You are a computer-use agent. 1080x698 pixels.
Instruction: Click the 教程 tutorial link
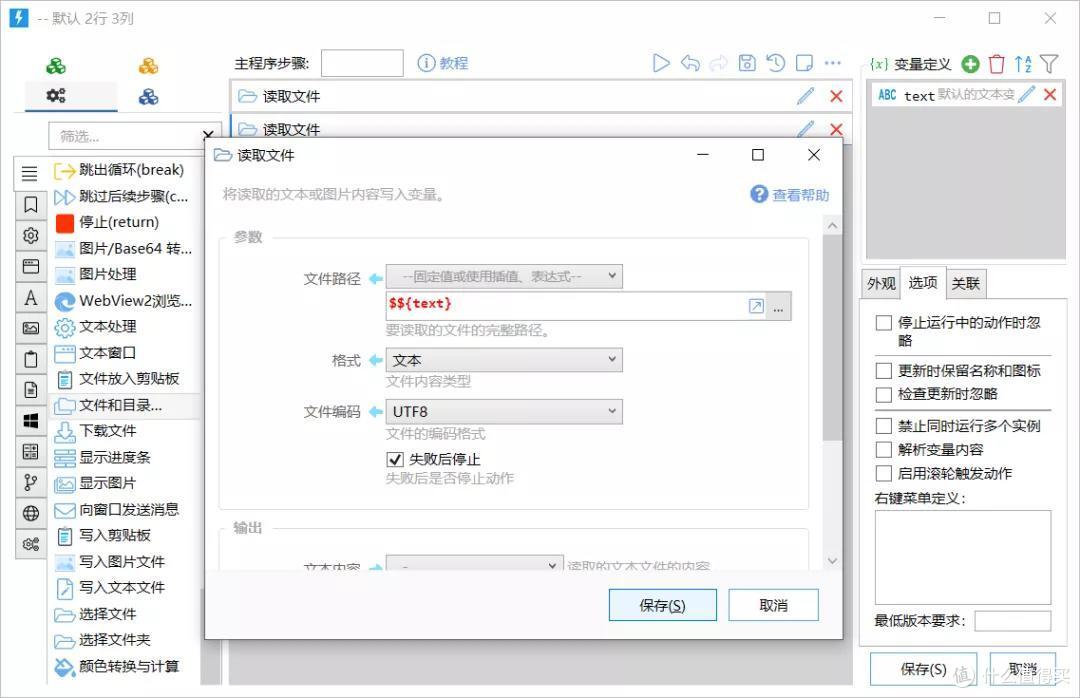tap(443, 63)
